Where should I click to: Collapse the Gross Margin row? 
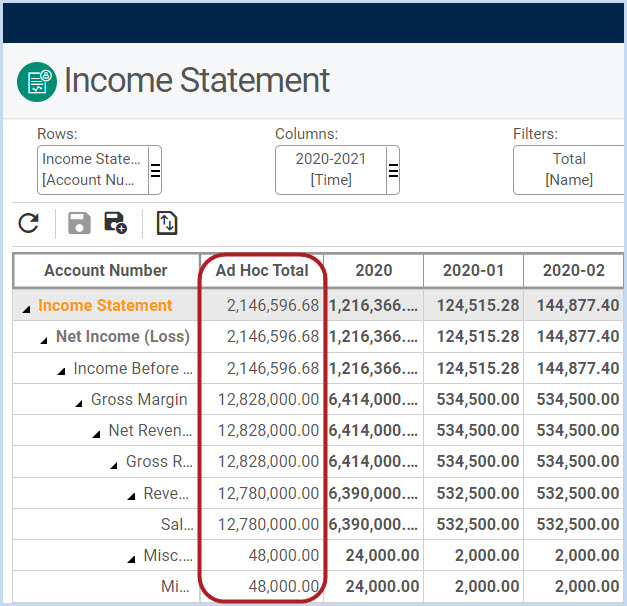pos(79,403)
